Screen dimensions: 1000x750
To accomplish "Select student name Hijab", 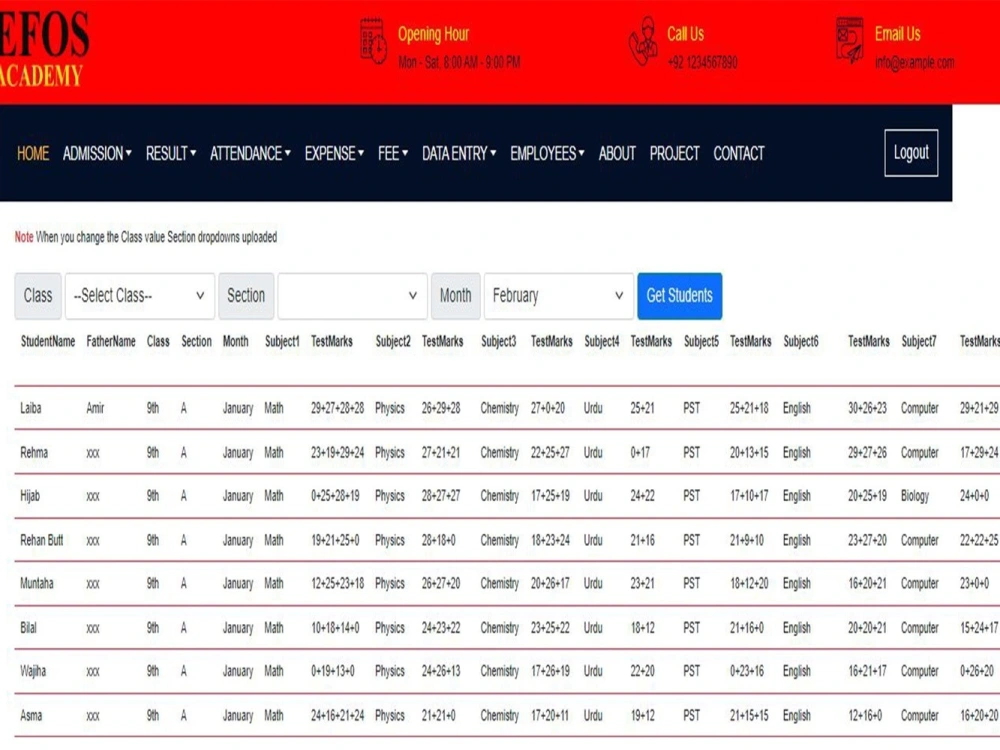I will [30, 496].
